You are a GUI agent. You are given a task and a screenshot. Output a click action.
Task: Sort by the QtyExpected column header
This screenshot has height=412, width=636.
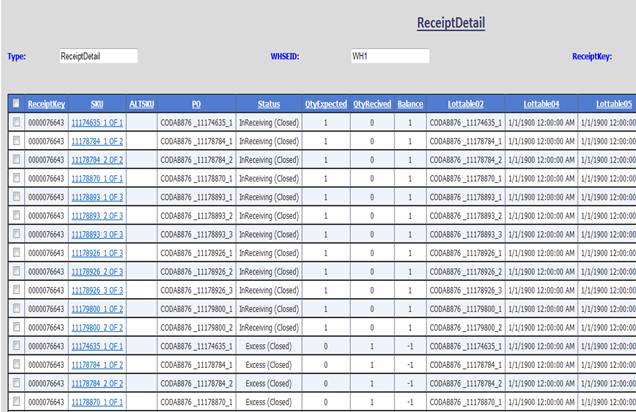pos(326,105)
